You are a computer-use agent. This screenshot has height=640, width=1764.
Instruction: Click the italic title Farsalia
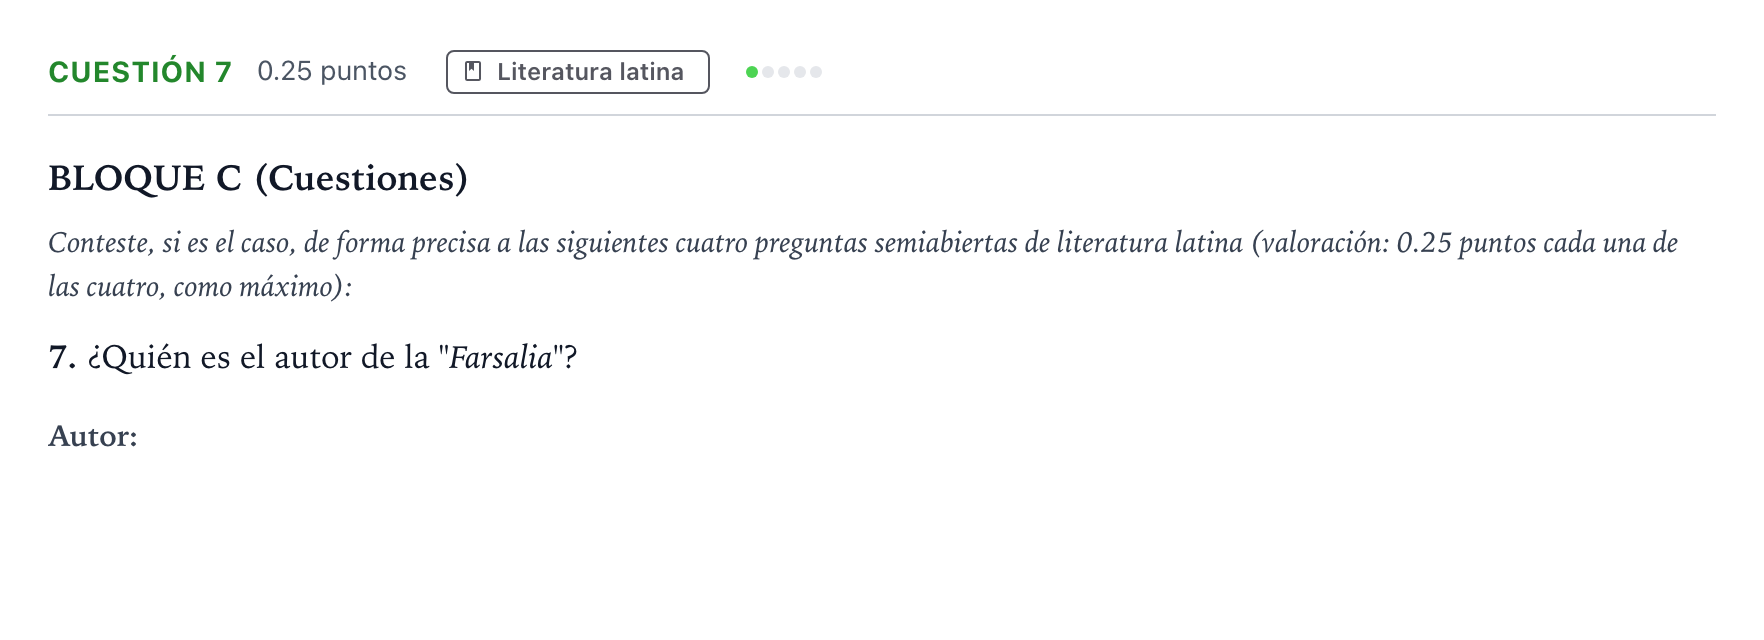501,357
